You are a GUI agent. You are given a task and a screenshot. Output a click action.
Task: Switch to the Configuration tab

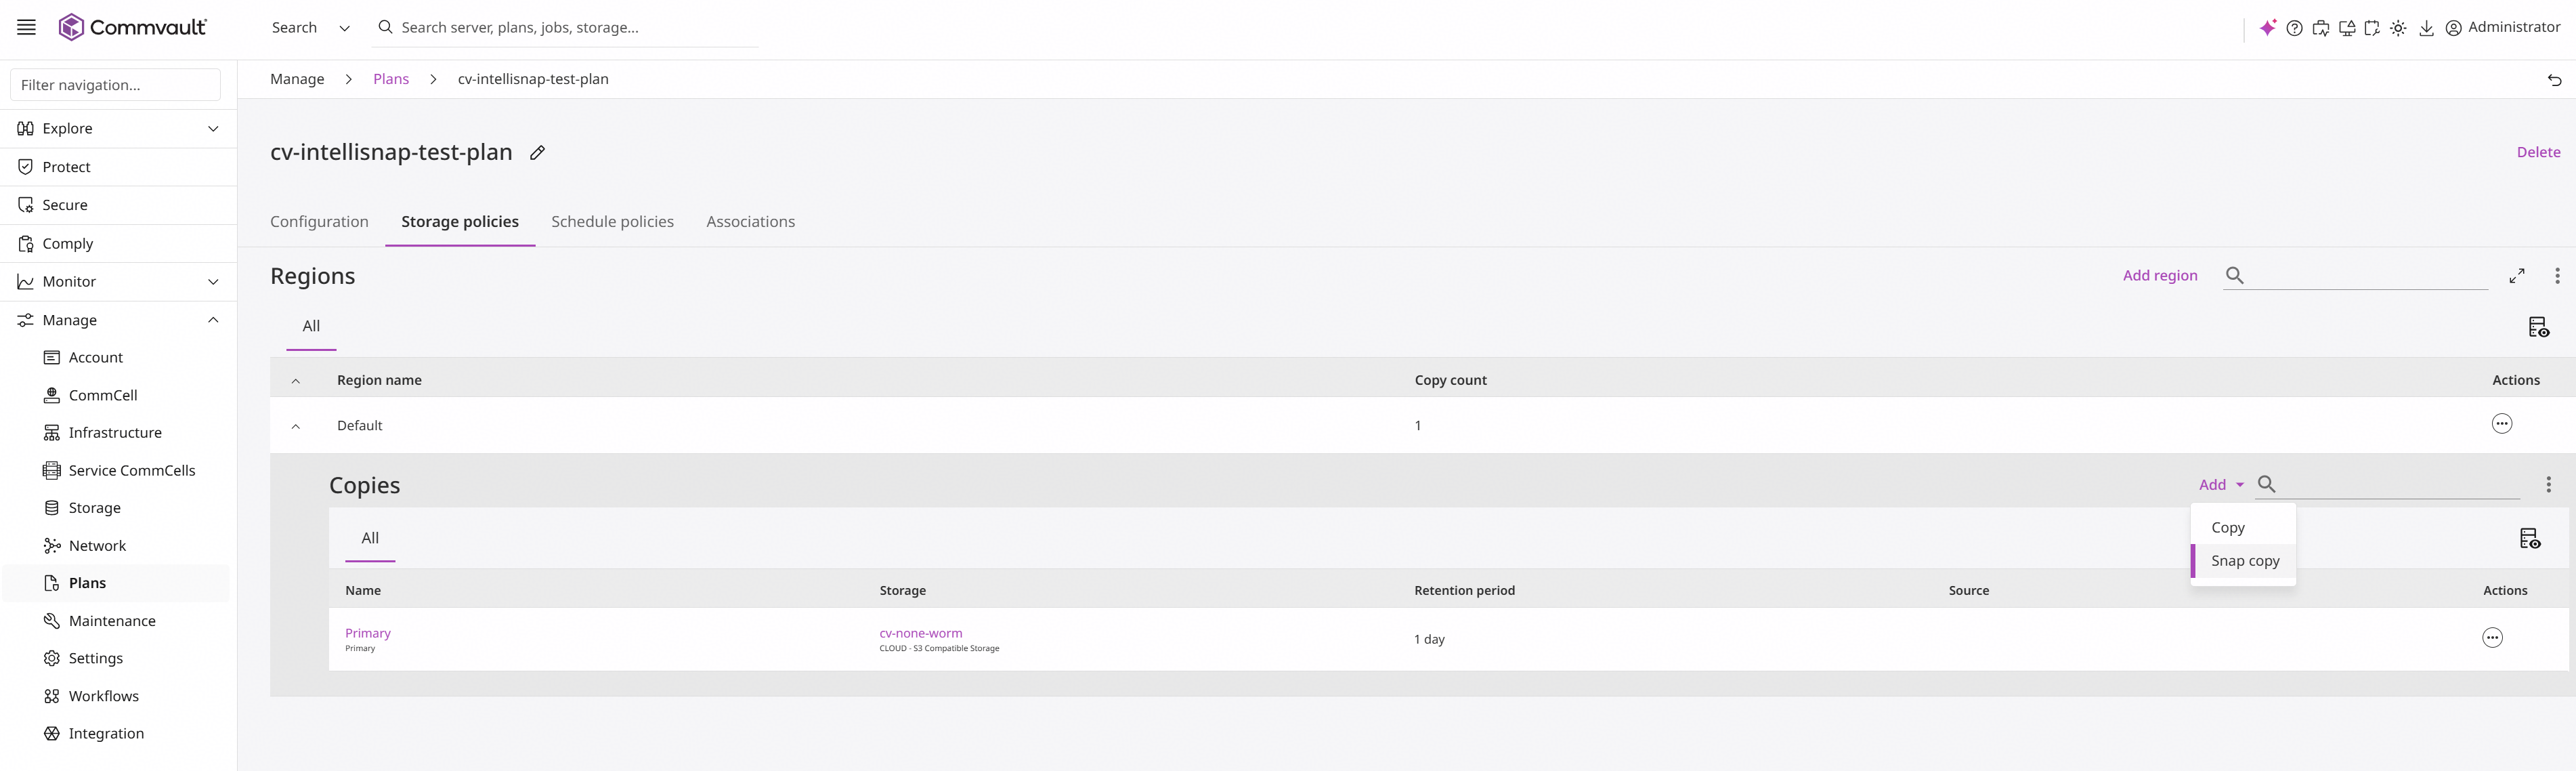(x=319, y=222)
